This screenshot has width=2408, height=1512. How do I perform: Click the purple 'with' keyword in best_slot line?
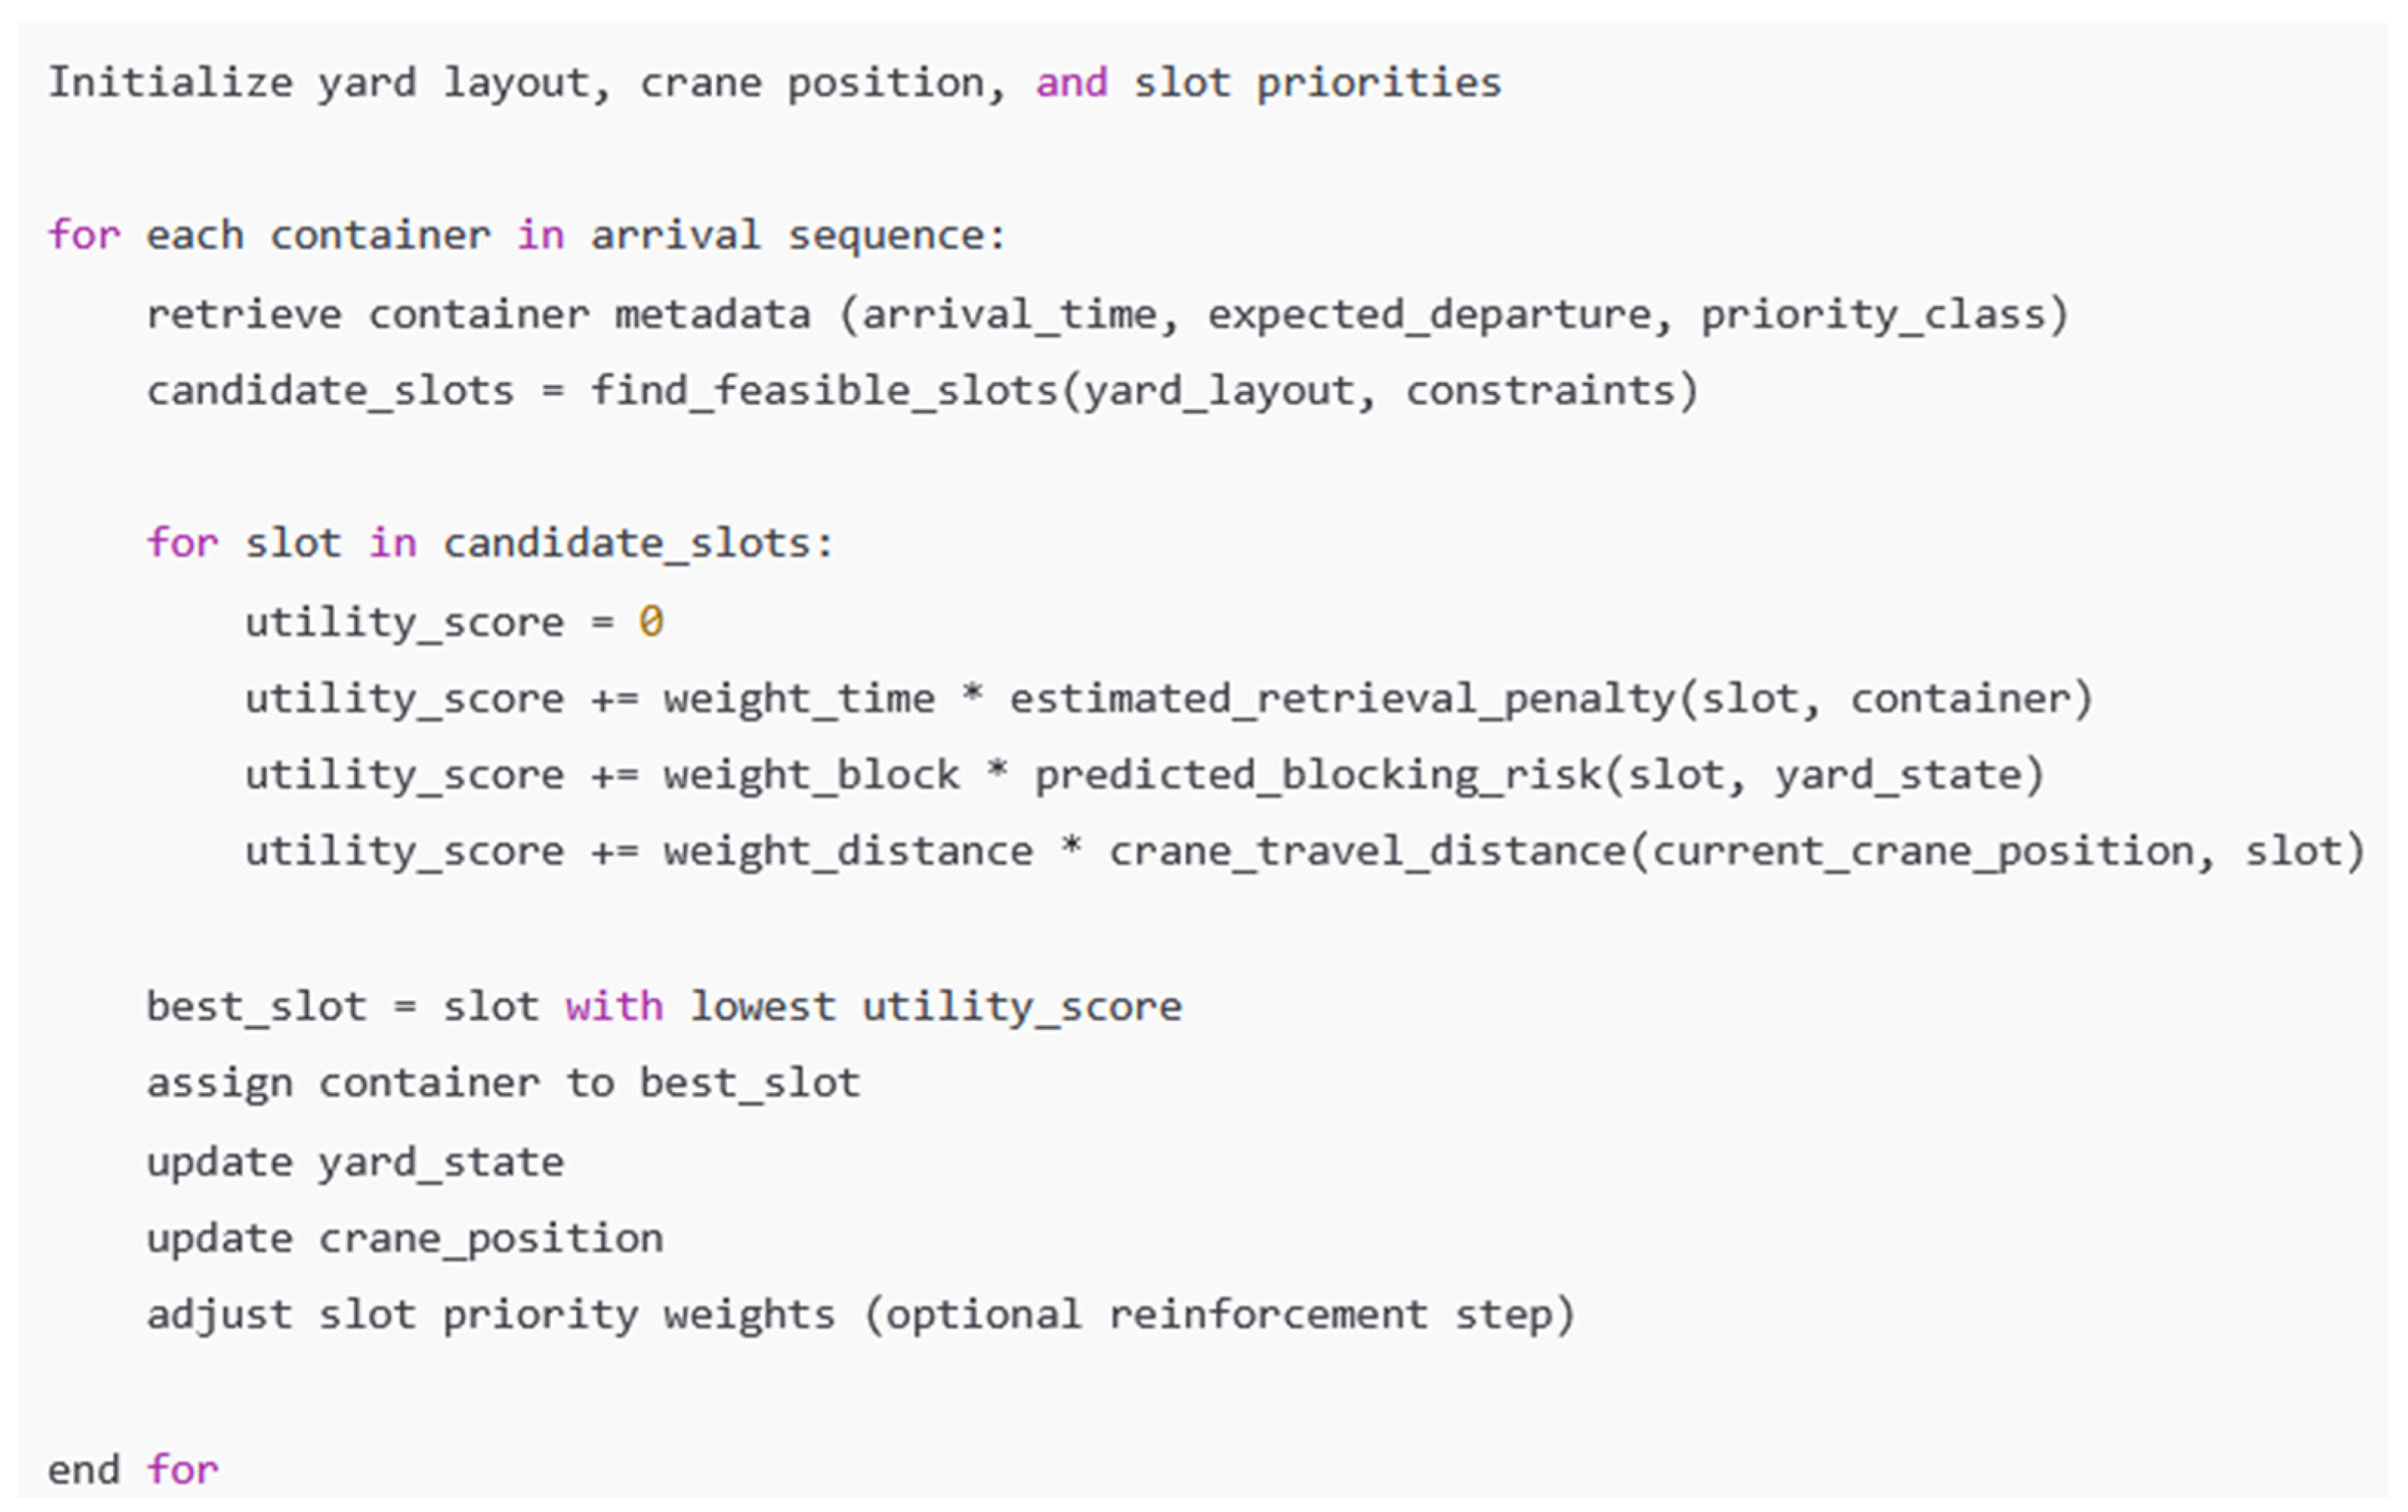coord(614,1006)
